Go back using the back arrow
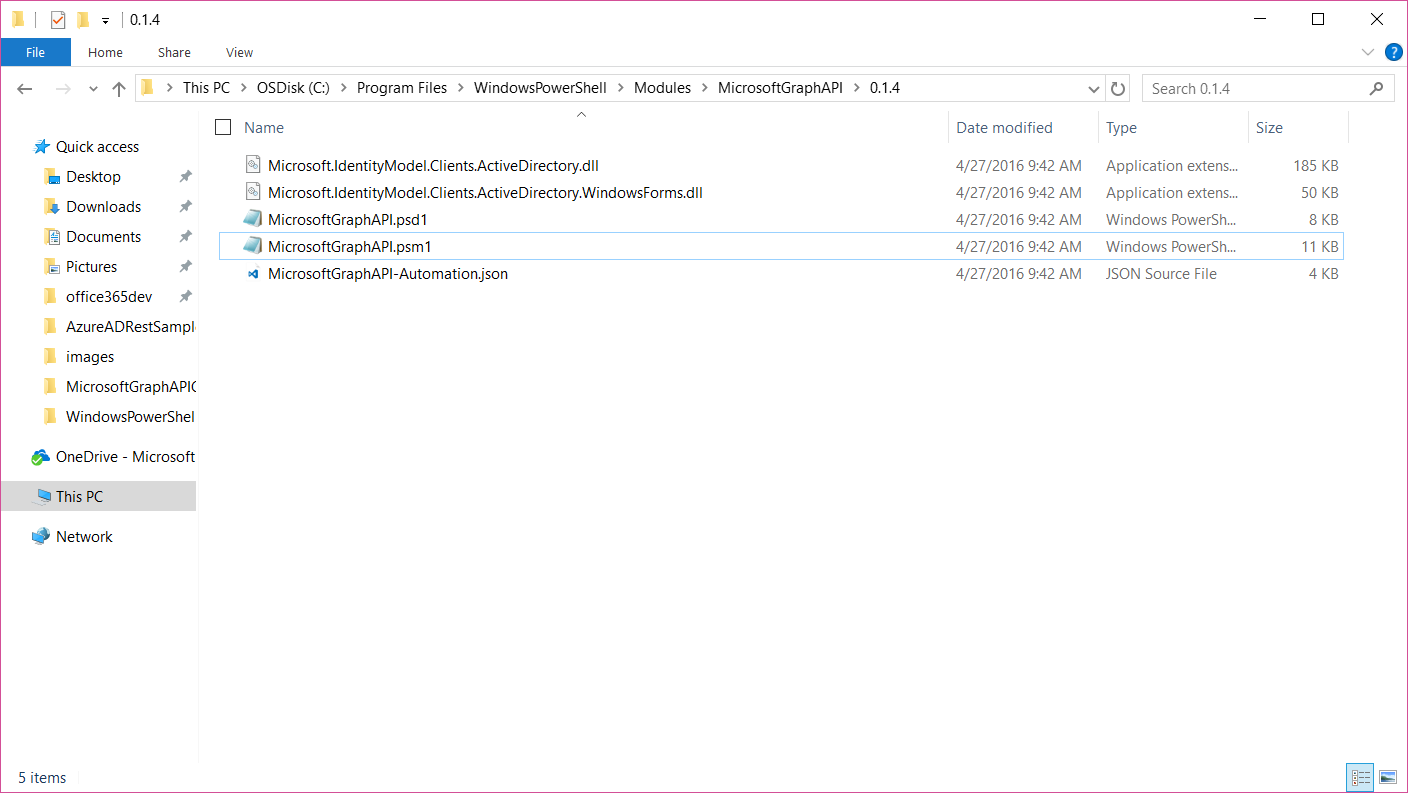Image resolution: width=1408 pixels, height=793 pixels. 24,88
